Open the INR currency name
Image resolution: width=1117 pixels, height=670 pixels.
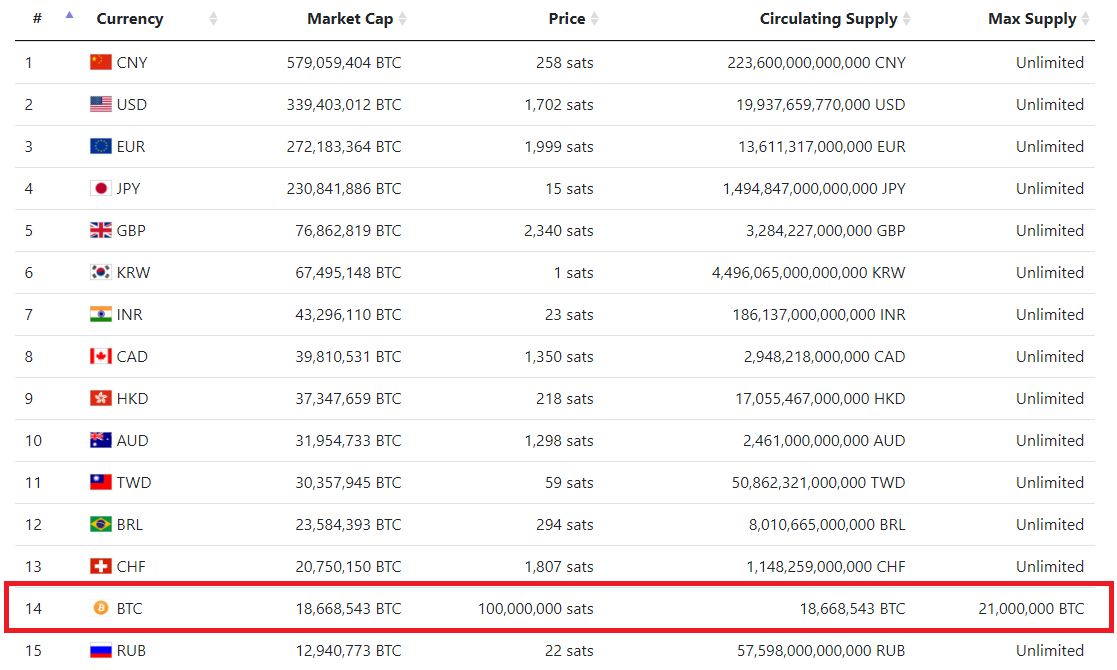(x=130, y=315)
